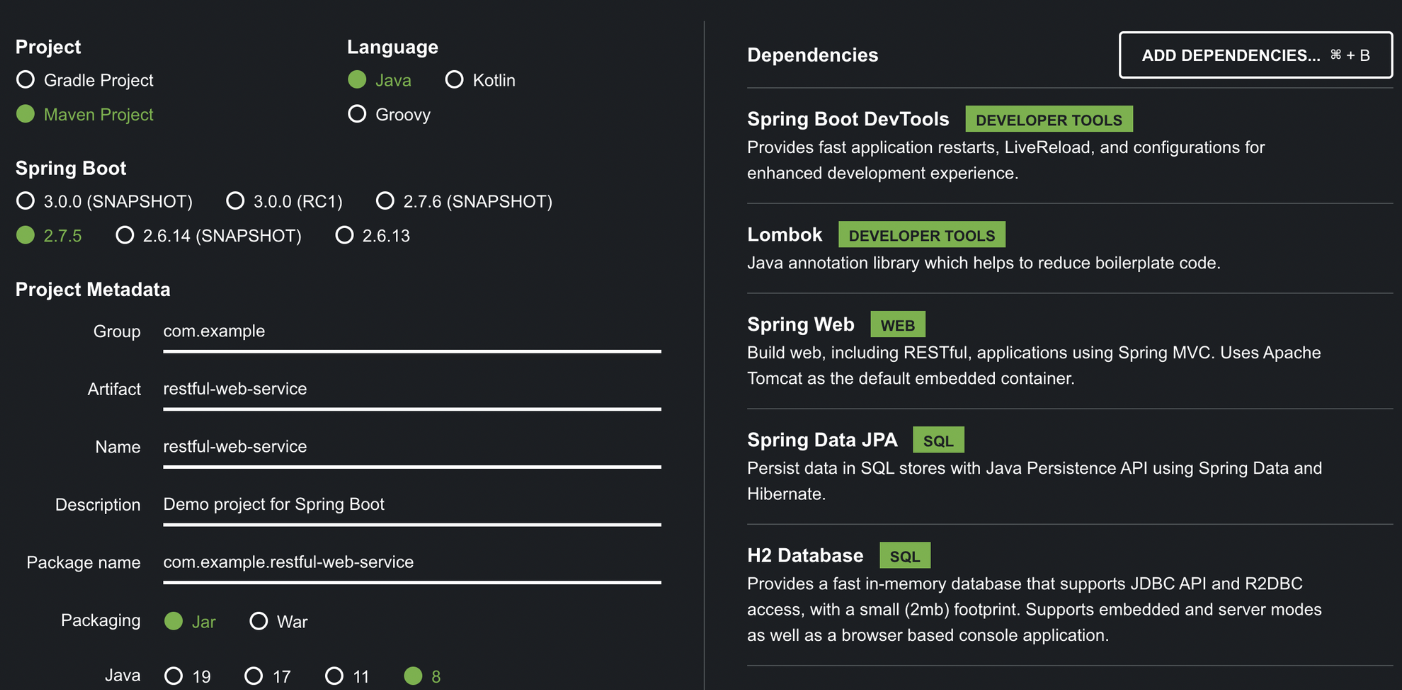
Task: Click the Spring Boot section heading
Action: coord(71,168)
